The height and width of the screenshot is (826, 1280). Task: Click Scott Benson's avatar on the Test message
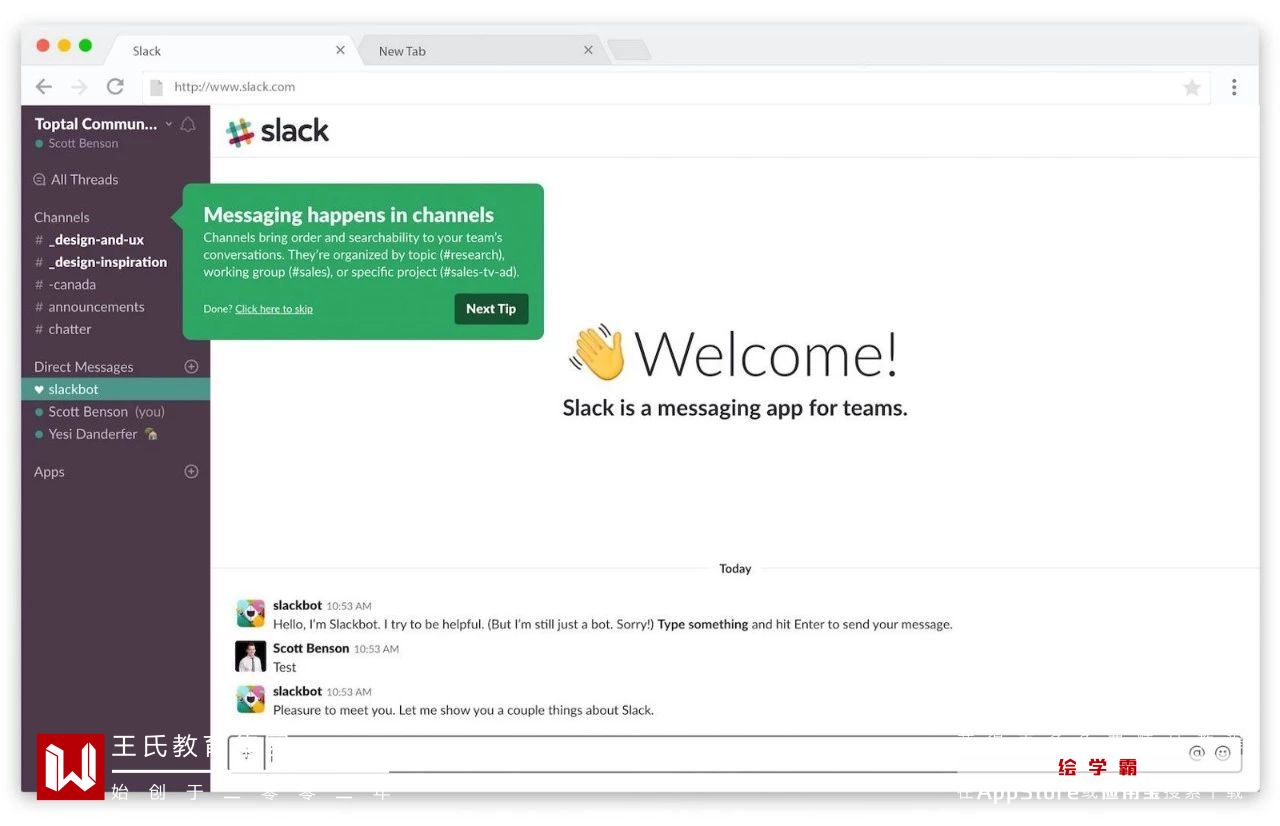(x=251, y=657)
